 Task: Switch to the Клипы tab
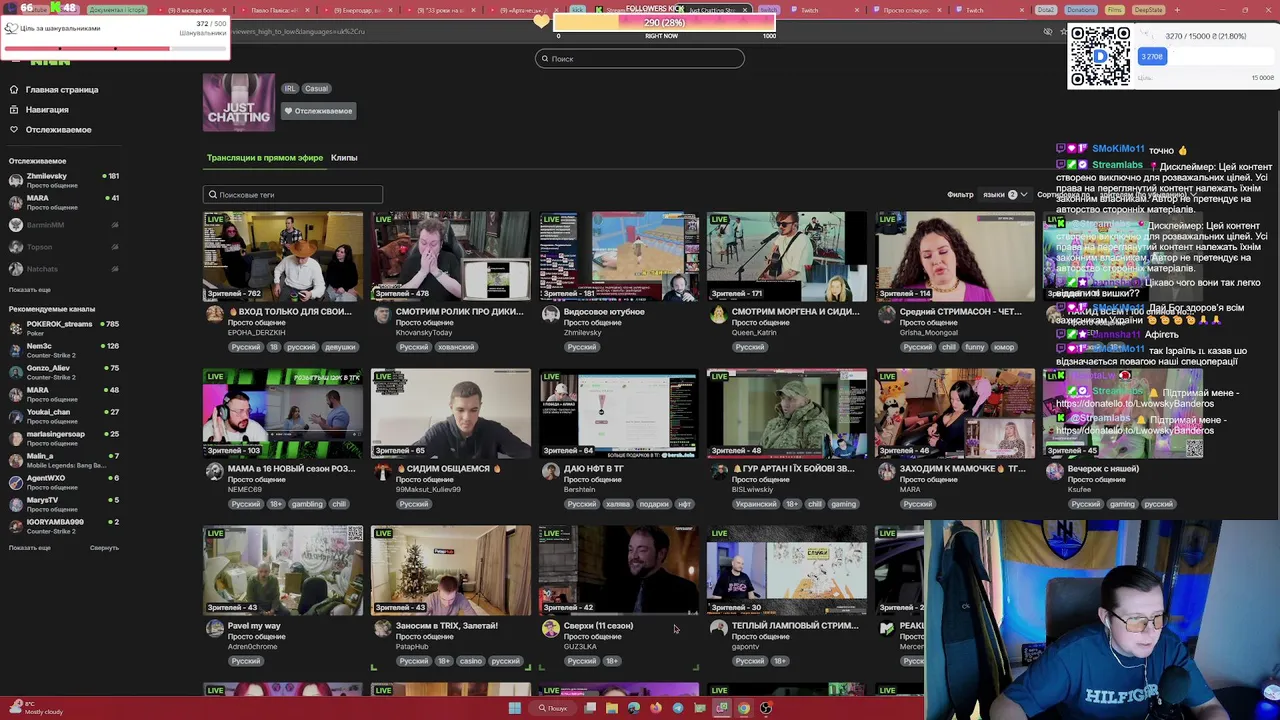pos(344,158)
